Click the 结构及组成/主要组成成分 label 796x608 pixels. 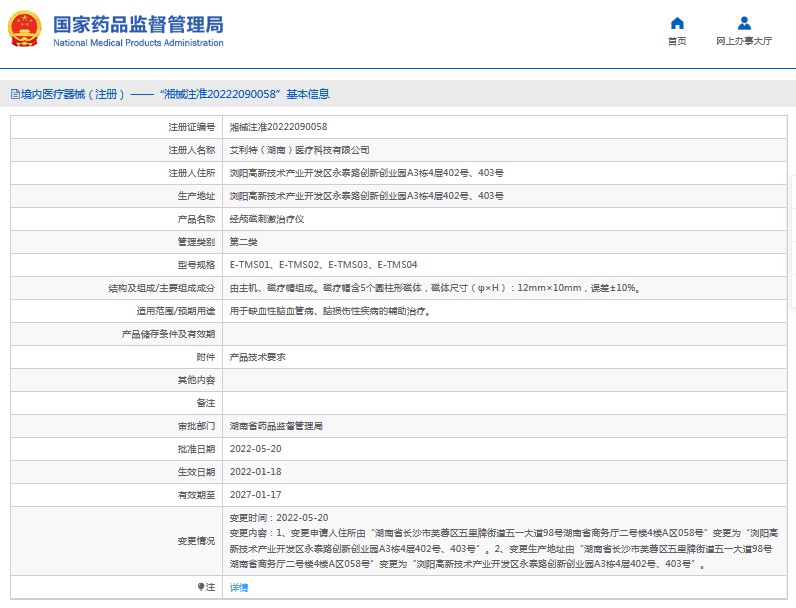(162, 288)
